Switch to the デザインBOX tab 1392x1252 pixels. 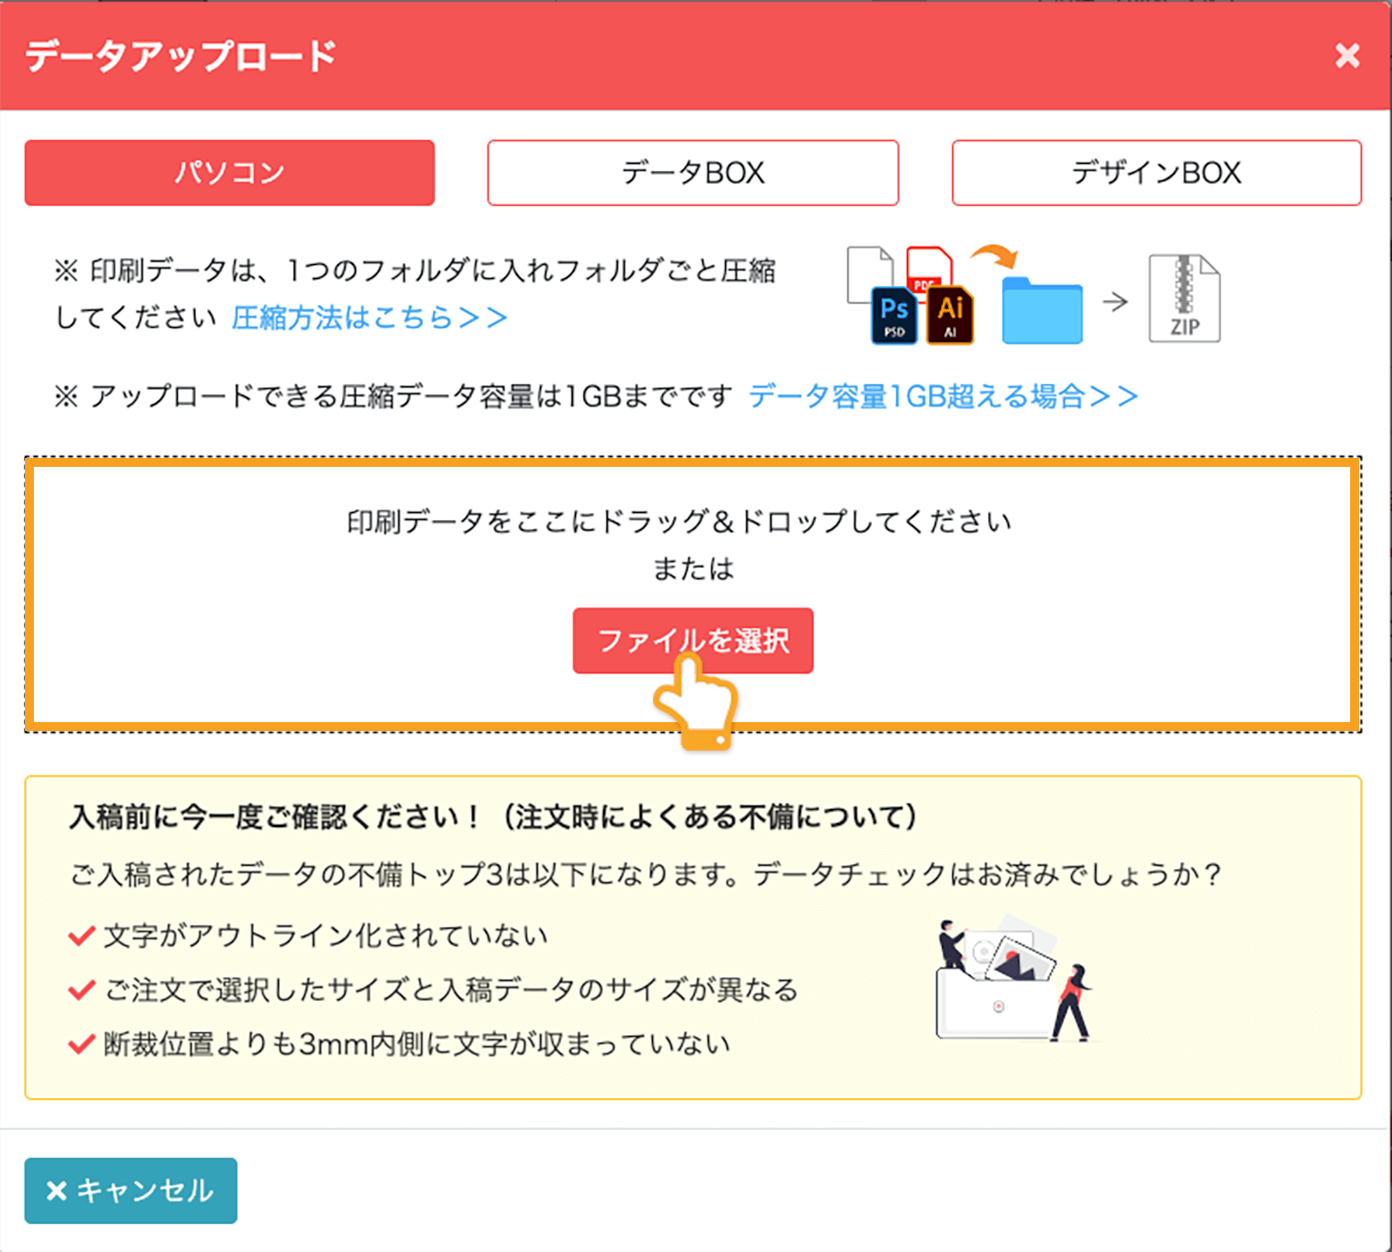tap(1155, 172)
